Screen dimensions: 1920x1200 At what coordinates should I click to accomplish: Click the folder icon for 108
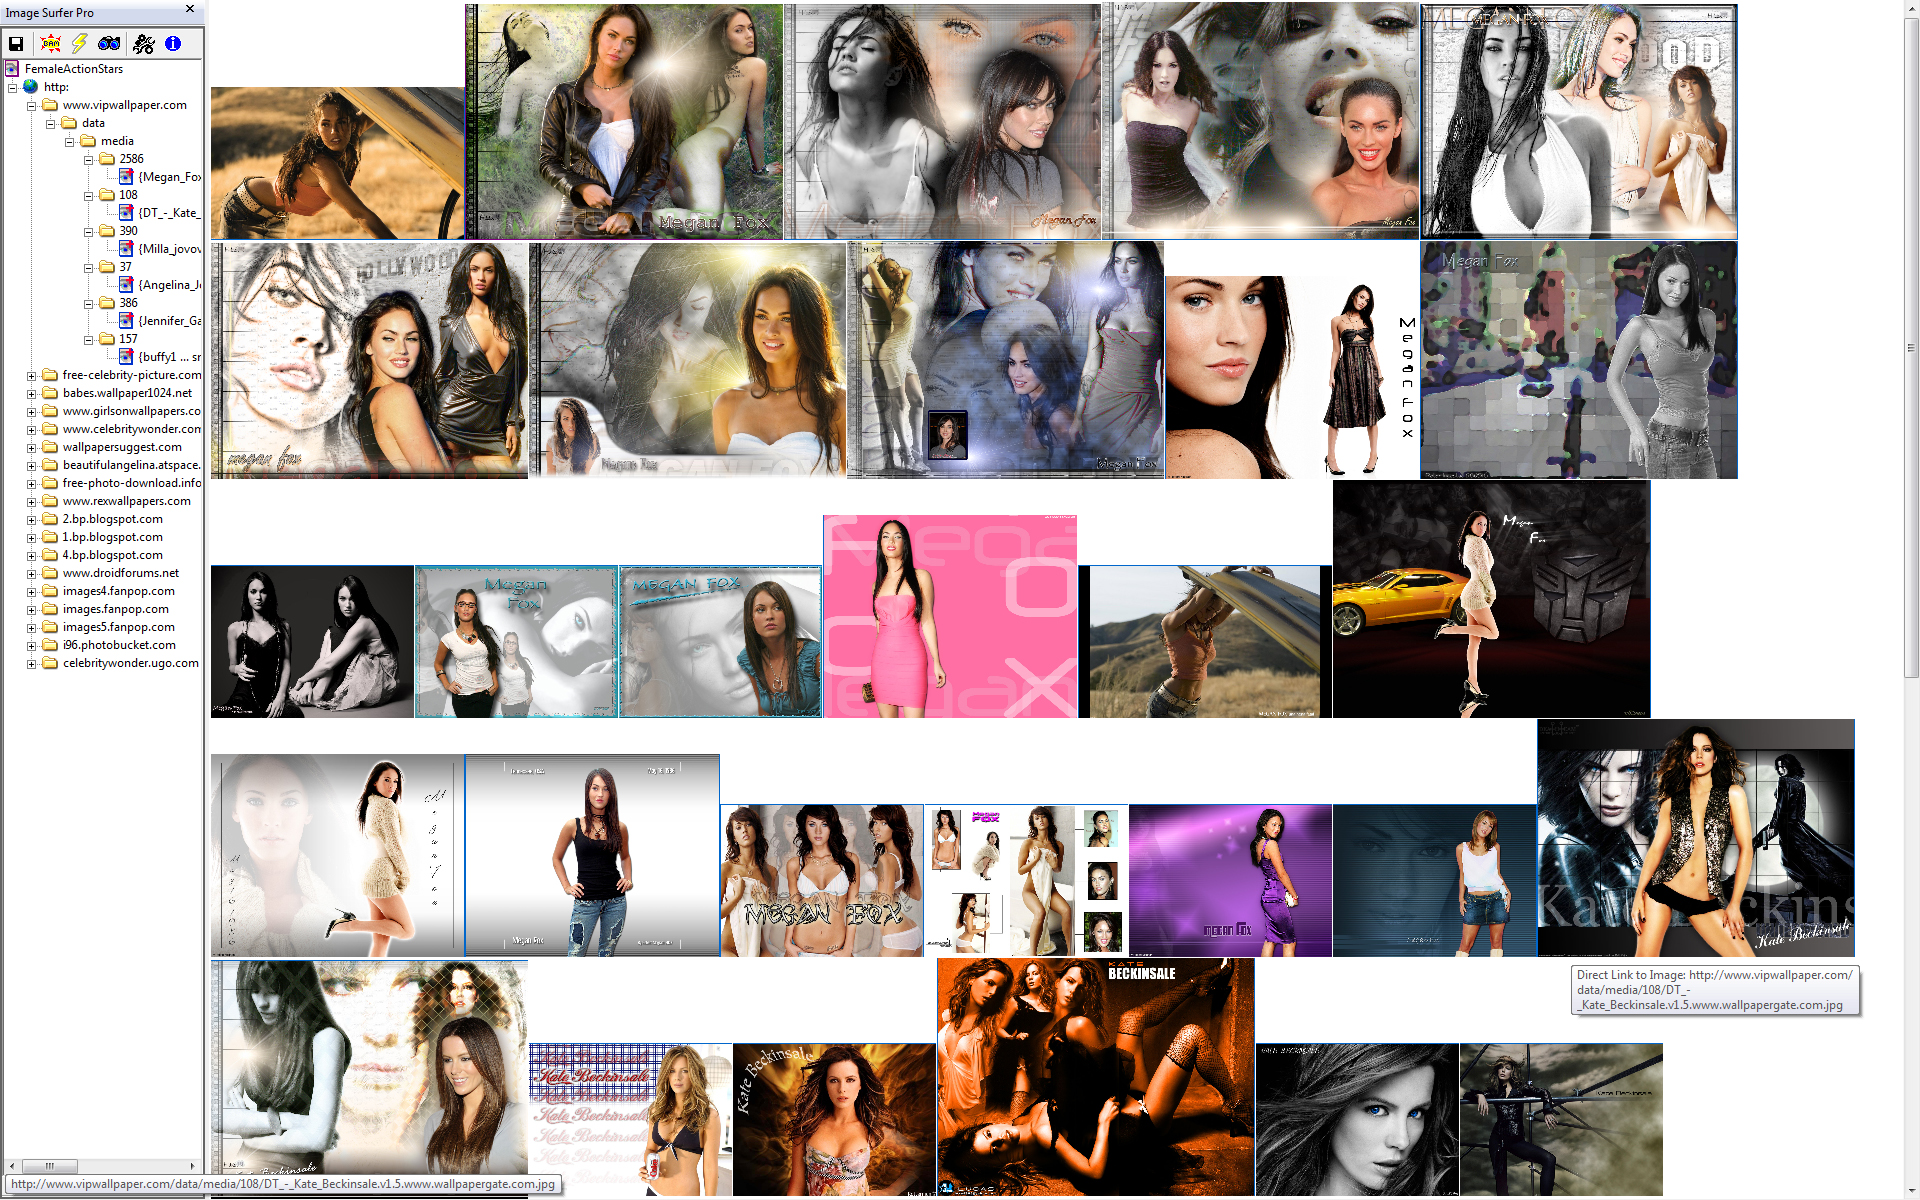[107, 195]
